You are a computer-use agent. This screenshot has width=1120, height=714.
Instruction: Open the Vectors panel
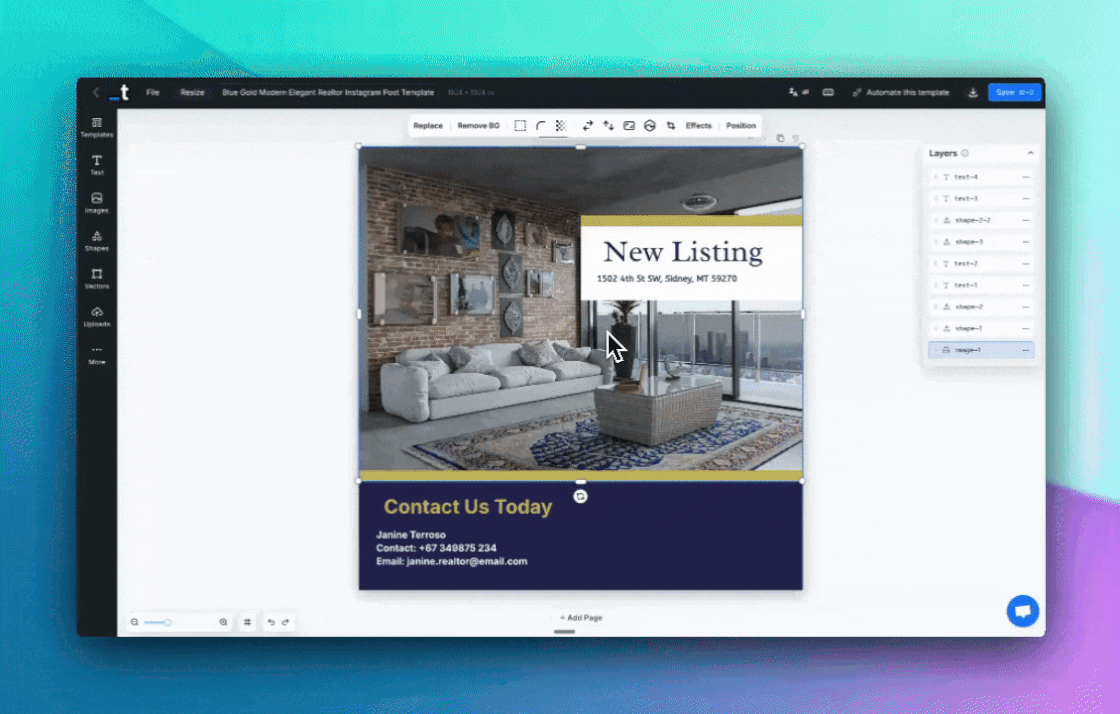[x=97, y=277]
